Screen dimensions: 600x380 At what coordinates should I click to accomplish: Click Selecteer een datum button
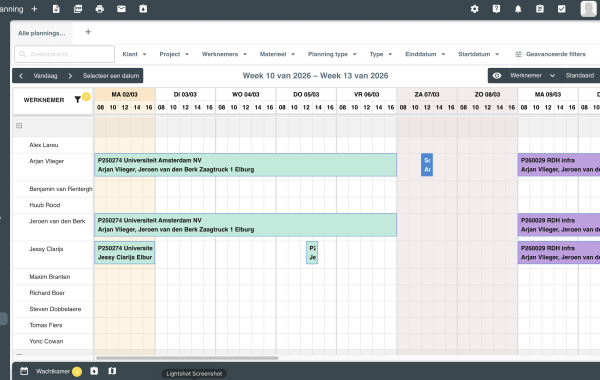111,76
